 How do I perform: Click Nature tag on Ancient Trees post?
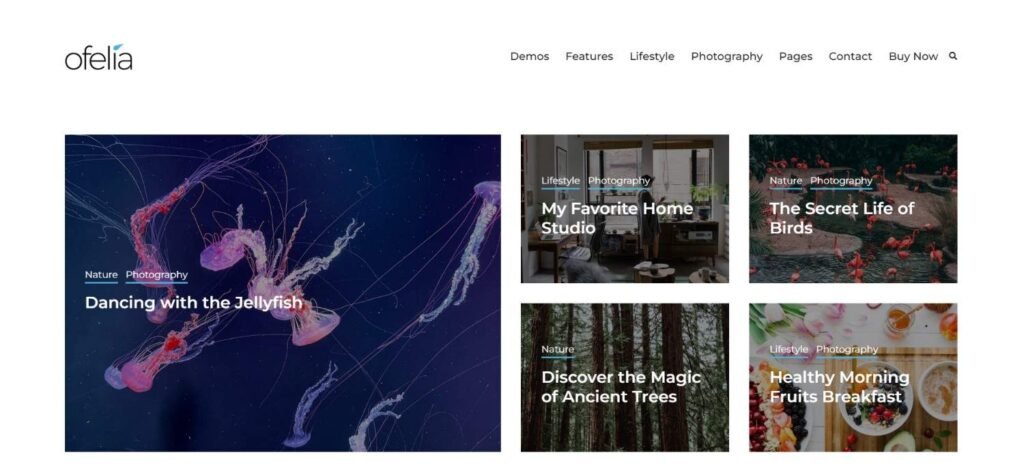coord(558,350)
